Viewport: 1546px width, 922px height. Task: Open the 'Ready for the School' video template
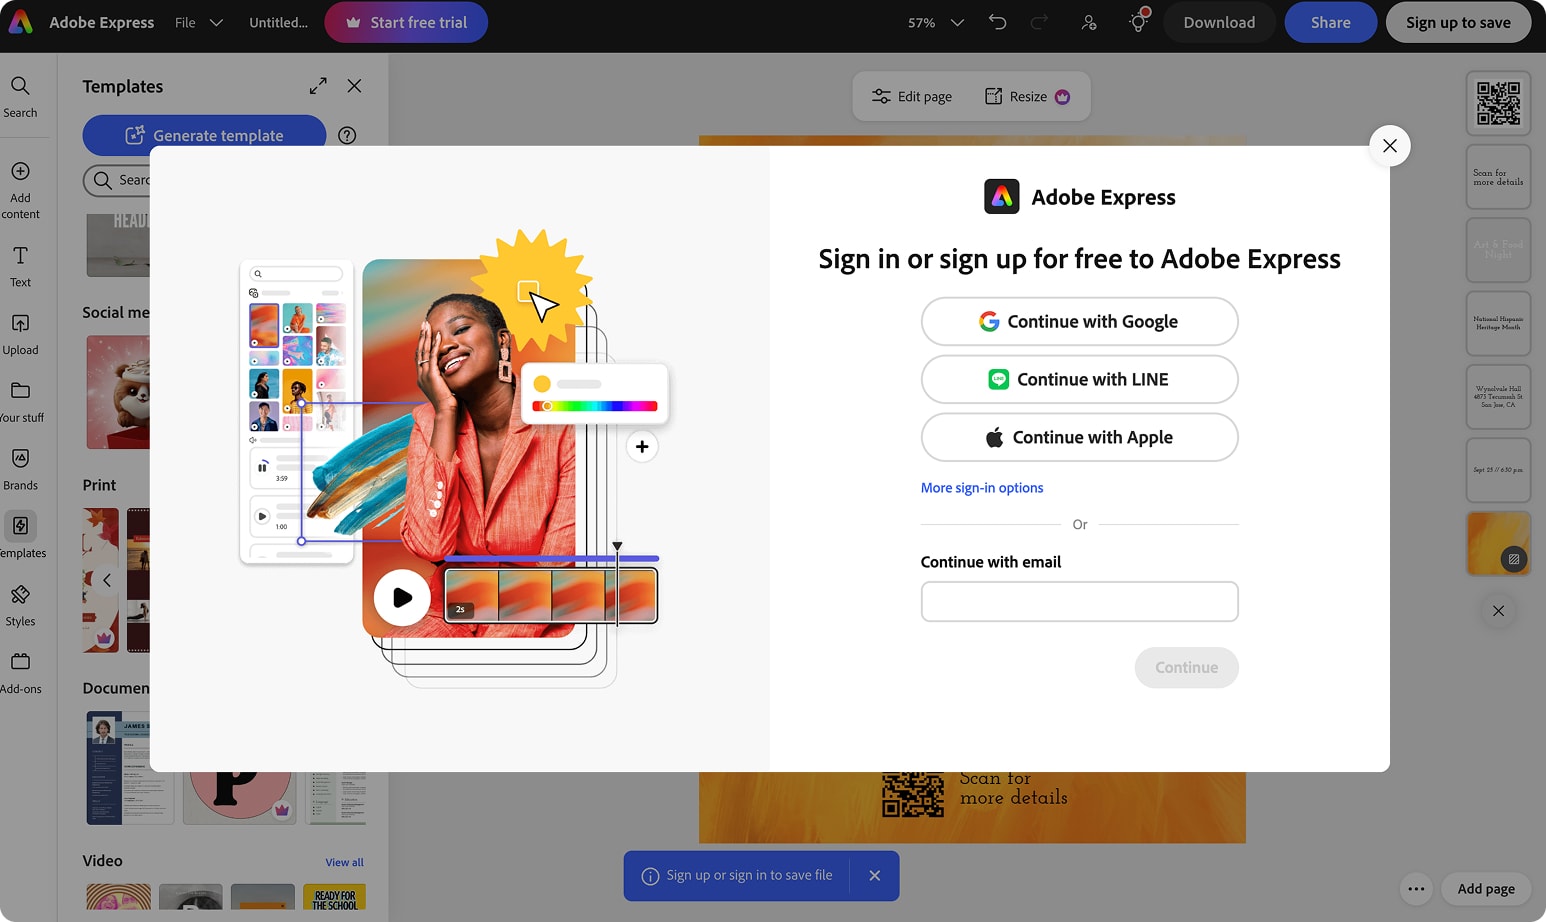point(334,898)
